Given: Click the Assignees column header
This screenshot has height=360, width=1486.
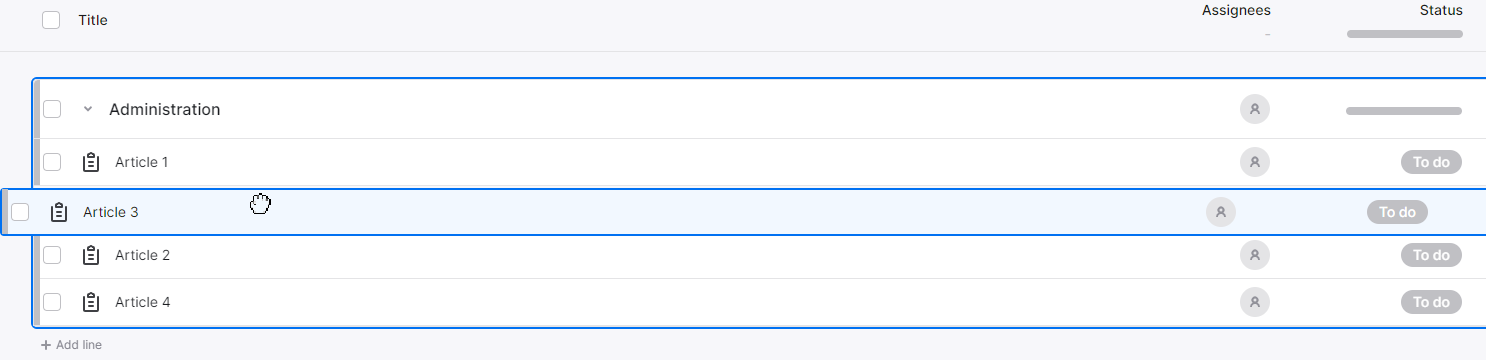Looking at the screenshot, I should click(1236, 10).
